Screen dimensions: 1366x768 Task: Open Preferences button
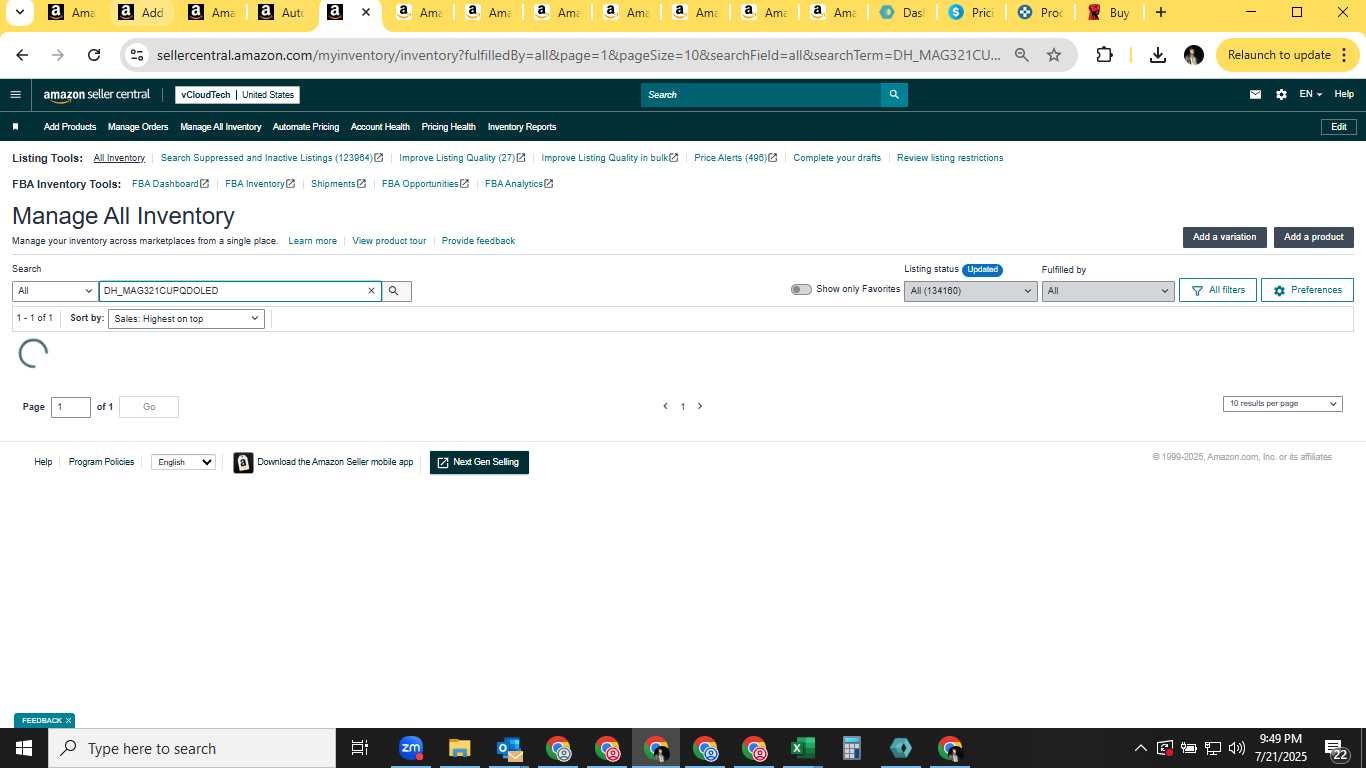(x=1307, y=290)
